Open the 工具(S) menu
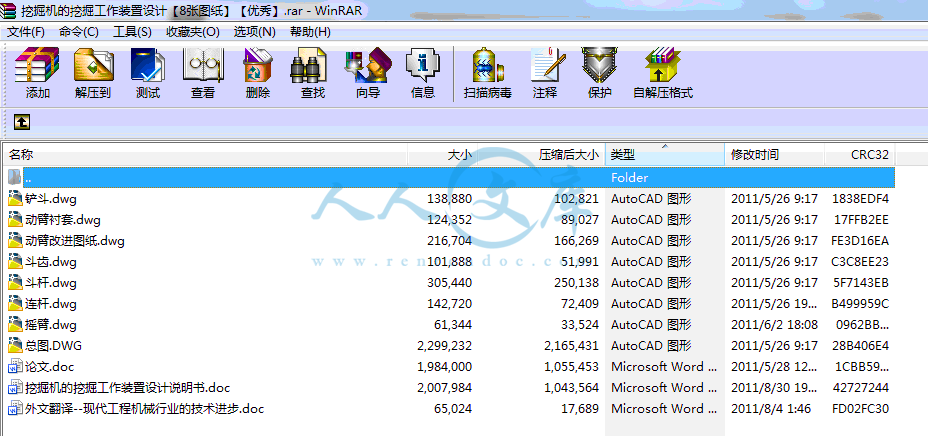The width and height of the screenshot is (928, 436). tap(133, 31)
